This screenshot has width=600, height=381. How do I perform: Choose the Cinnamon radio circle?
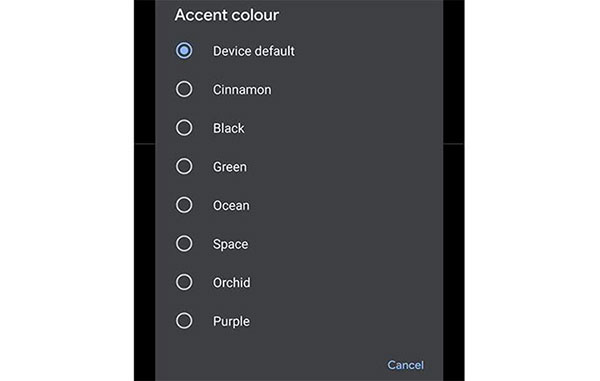tap(184, 89)
